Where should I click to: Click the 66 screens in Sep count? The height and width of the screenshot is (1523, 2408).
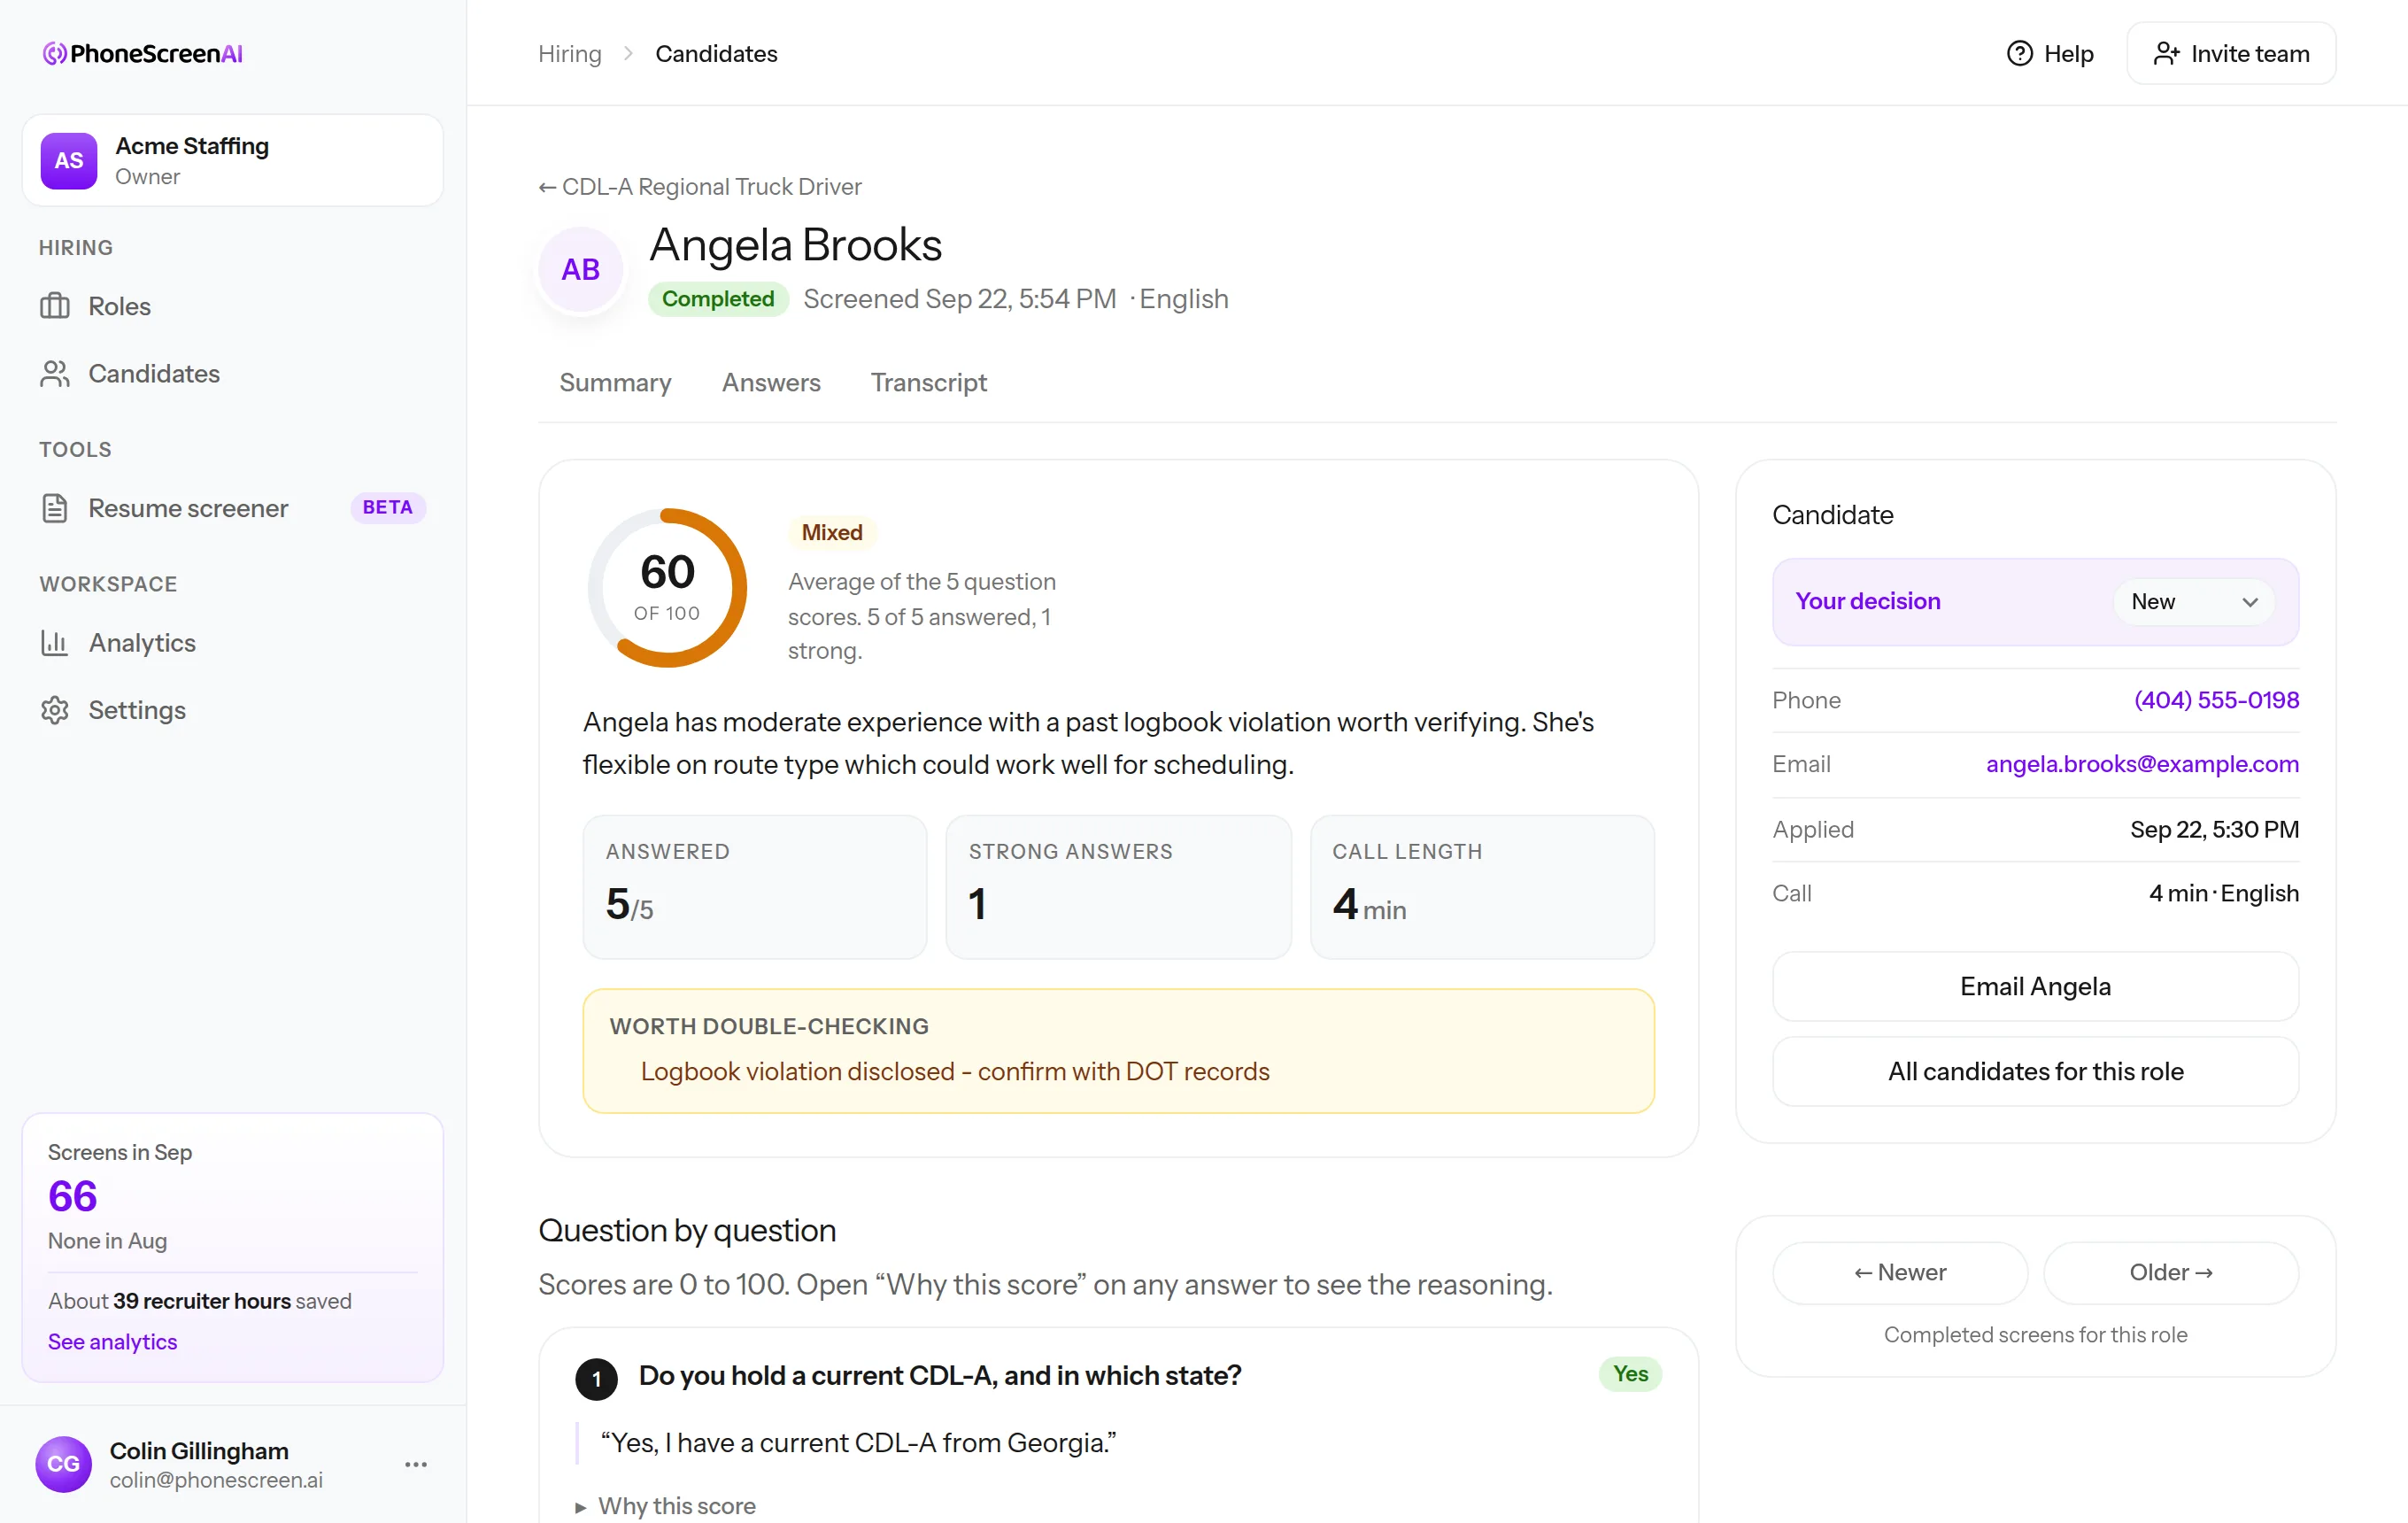pyautogui.click(x=73, y=1196)
